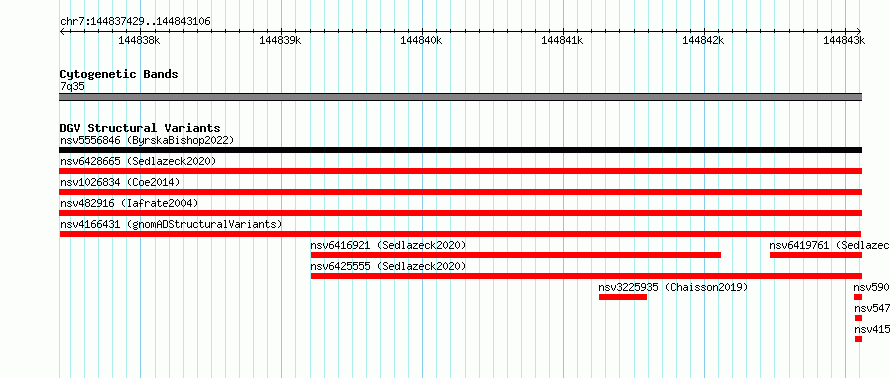Screen dimensions: 890x378
Task: Open nsv4166431 gnomADStructuralVariants label
Action: tap(171, 224)
